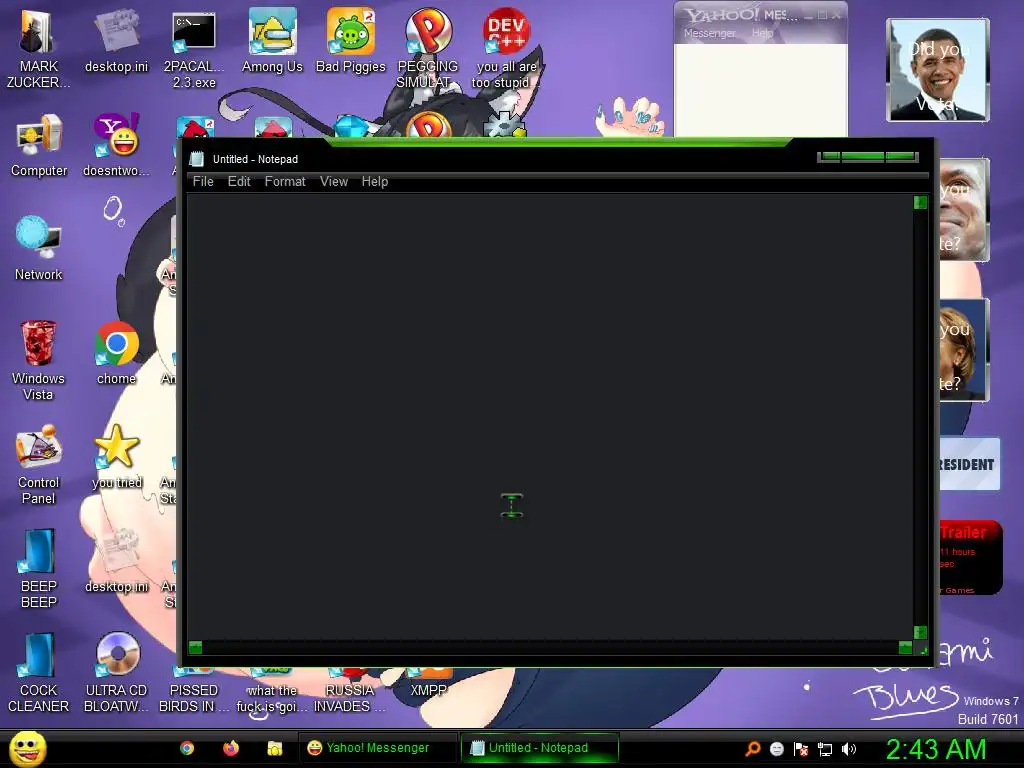1024x768 pixels.
Task: Open Help menu in Yahoo Messenger window
Action: [762, 33]
